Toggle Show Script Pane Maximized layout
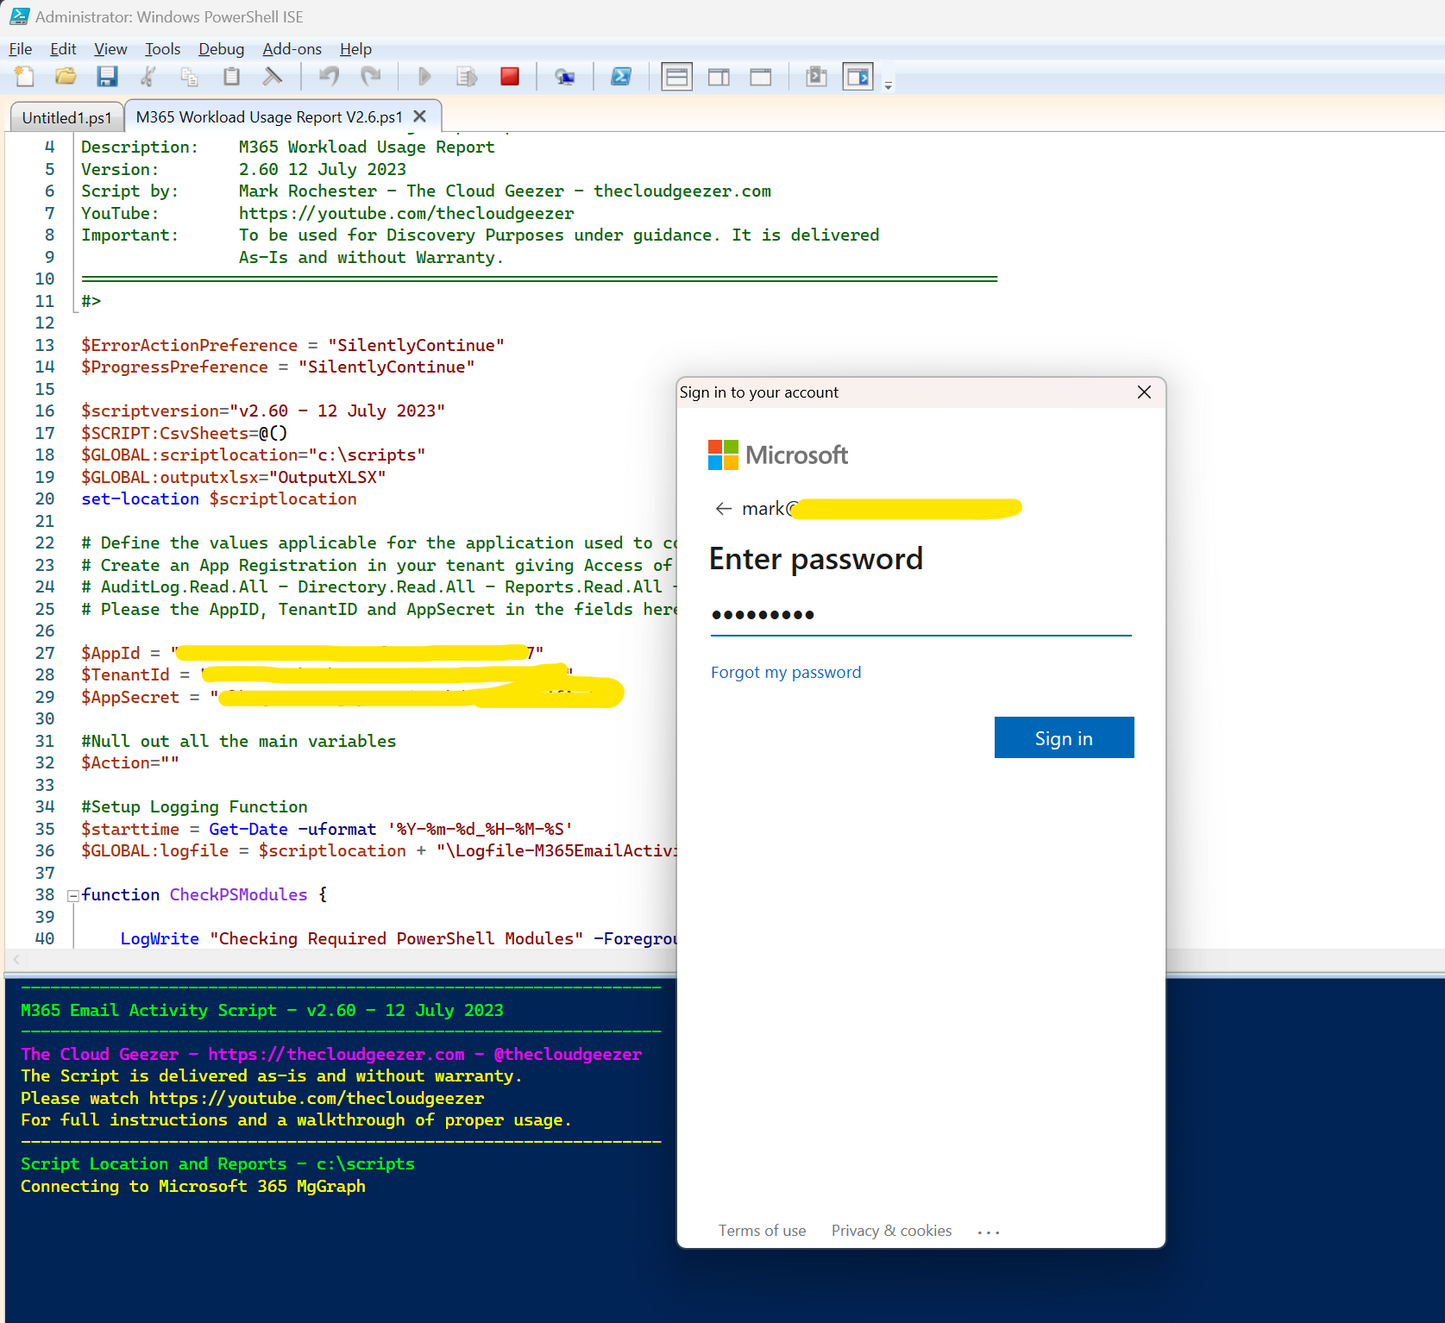 click(x=760, y=76)
